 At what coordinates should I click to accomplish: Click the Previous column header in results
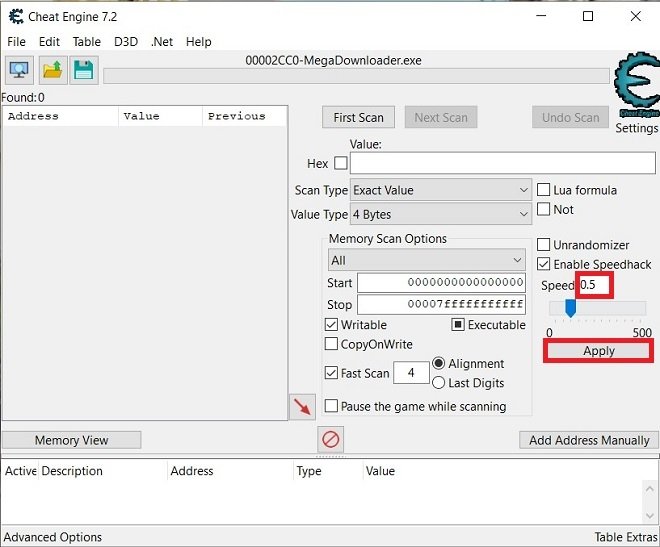click(245, 116)
